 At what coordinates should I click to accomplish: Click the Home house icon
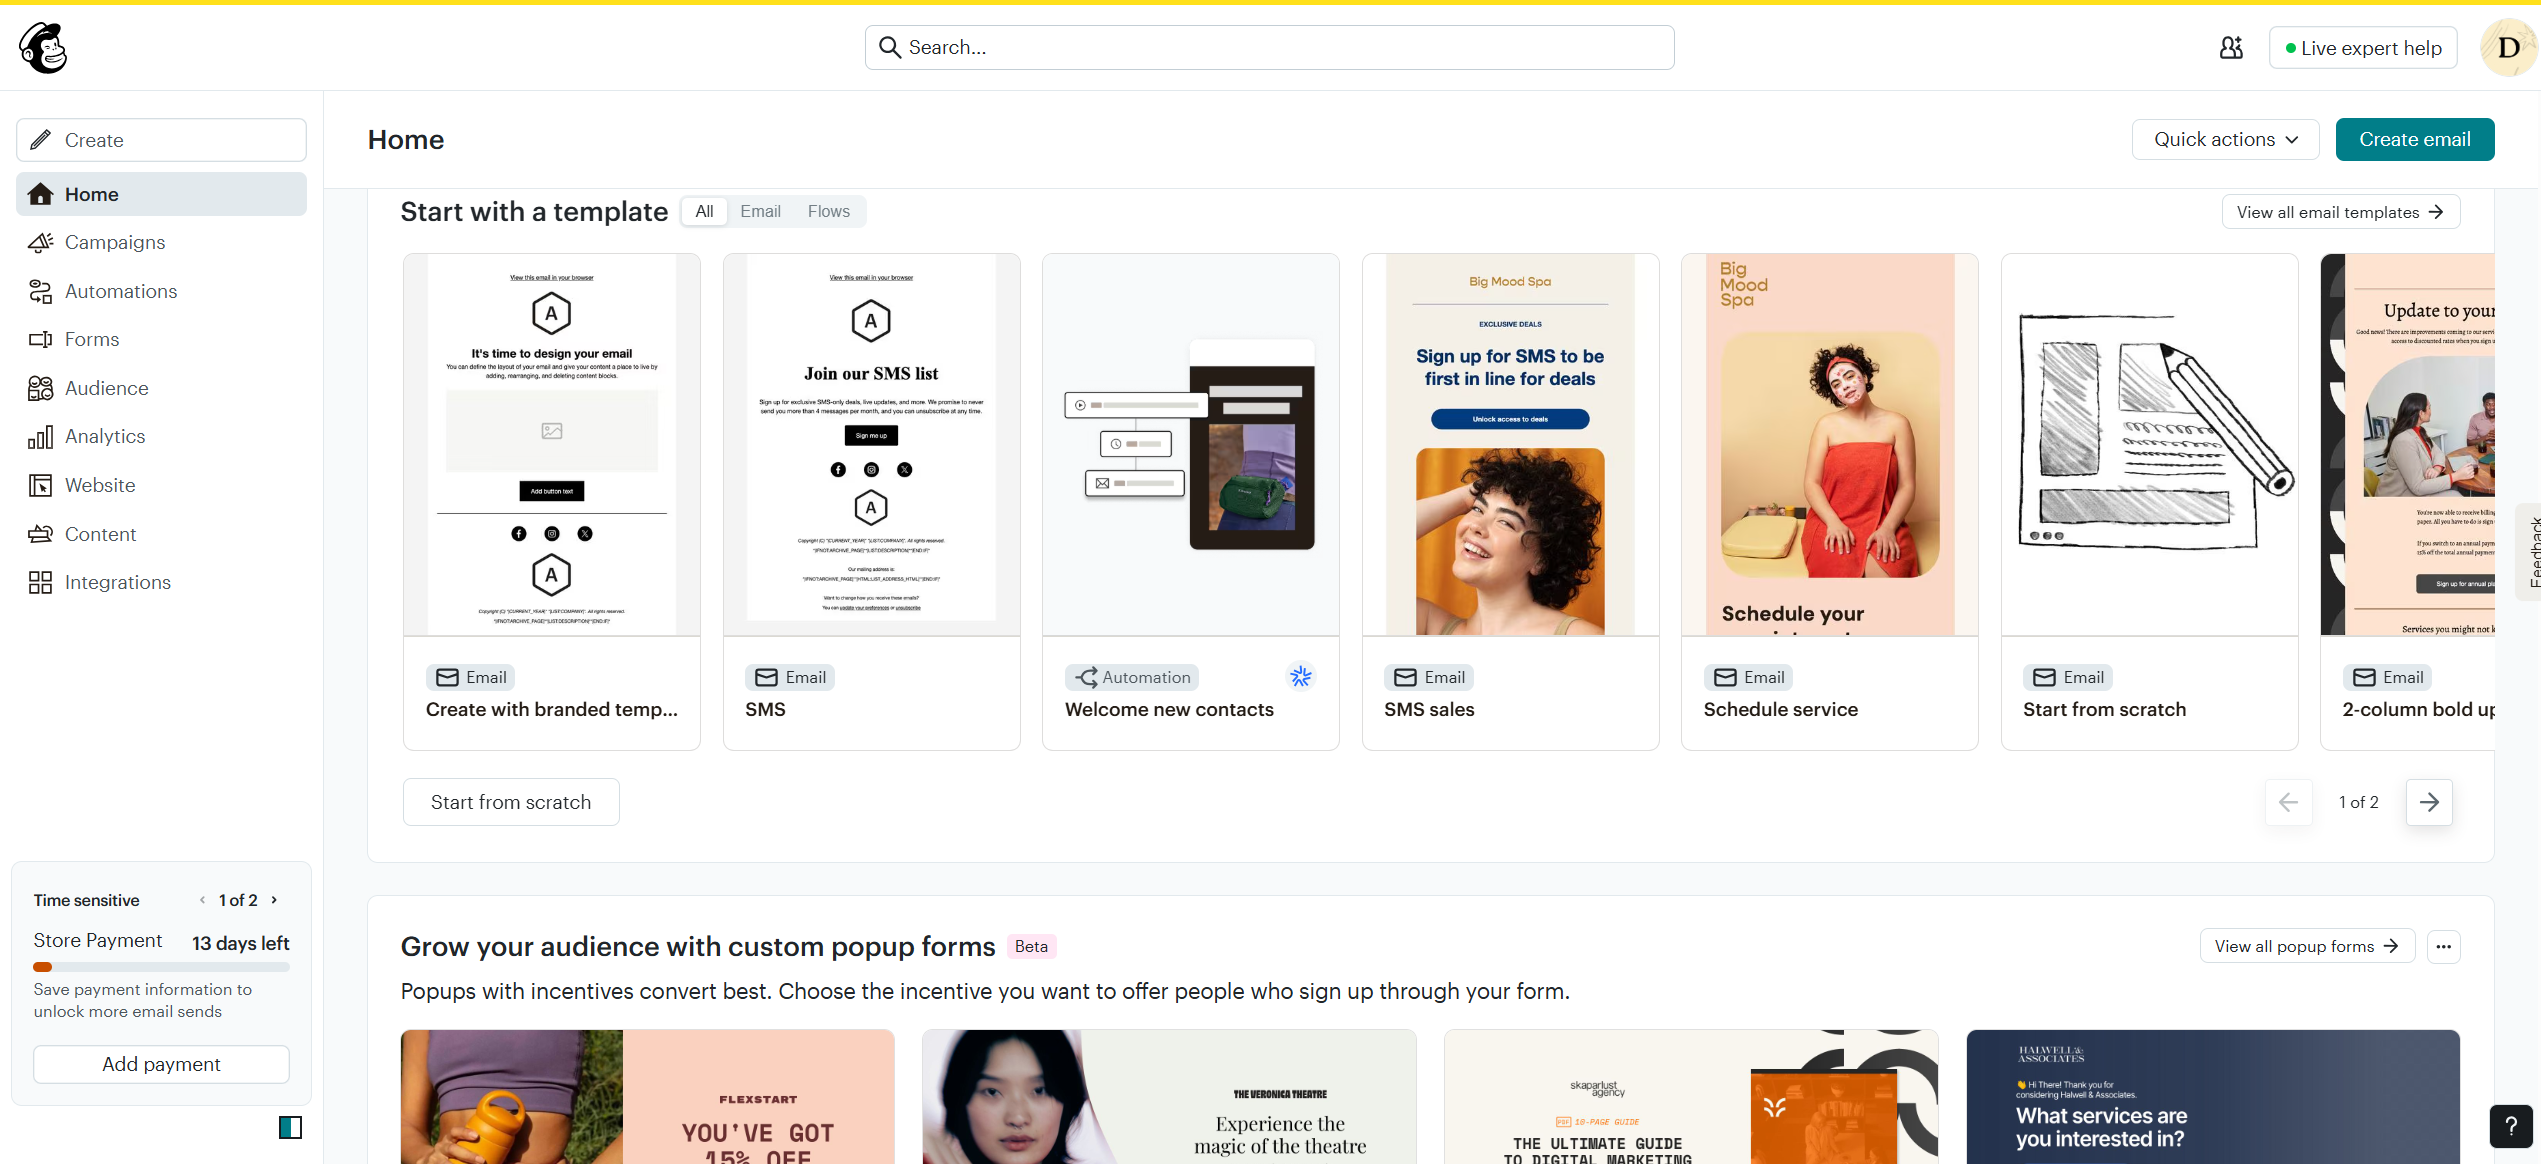click(x=40, y=194)
